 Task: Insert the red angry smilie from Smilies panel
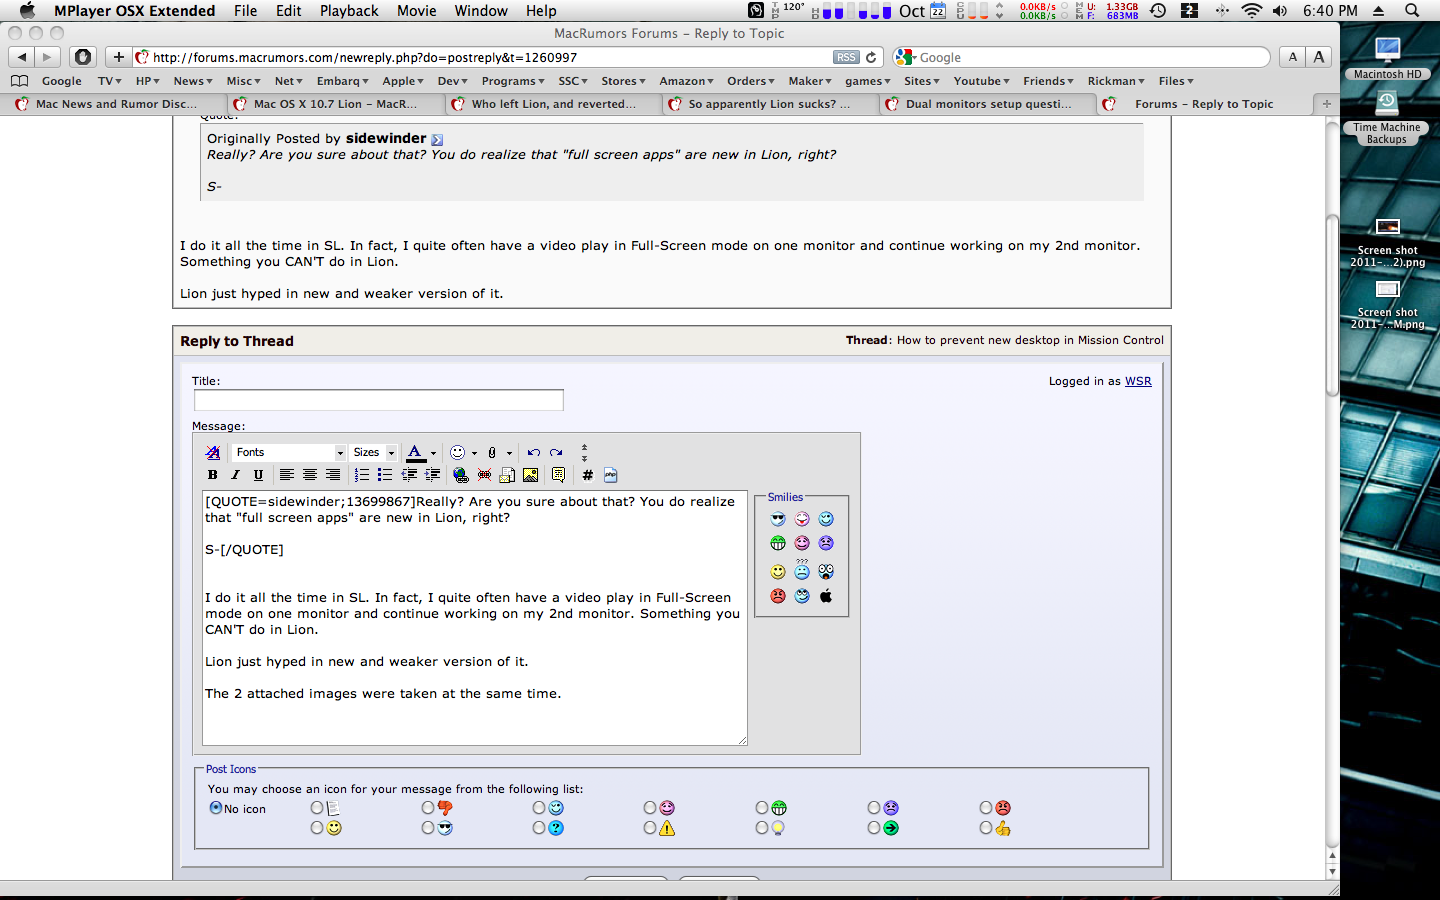click(778, 596)
